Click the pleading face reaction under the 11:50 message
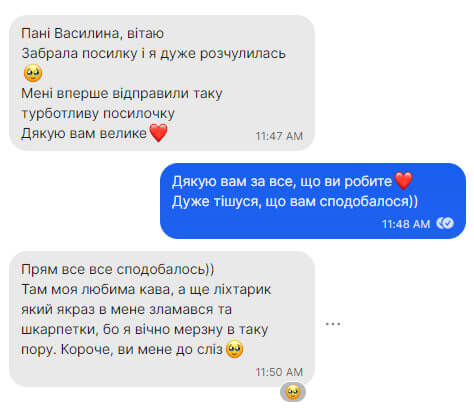 [293, 392]
